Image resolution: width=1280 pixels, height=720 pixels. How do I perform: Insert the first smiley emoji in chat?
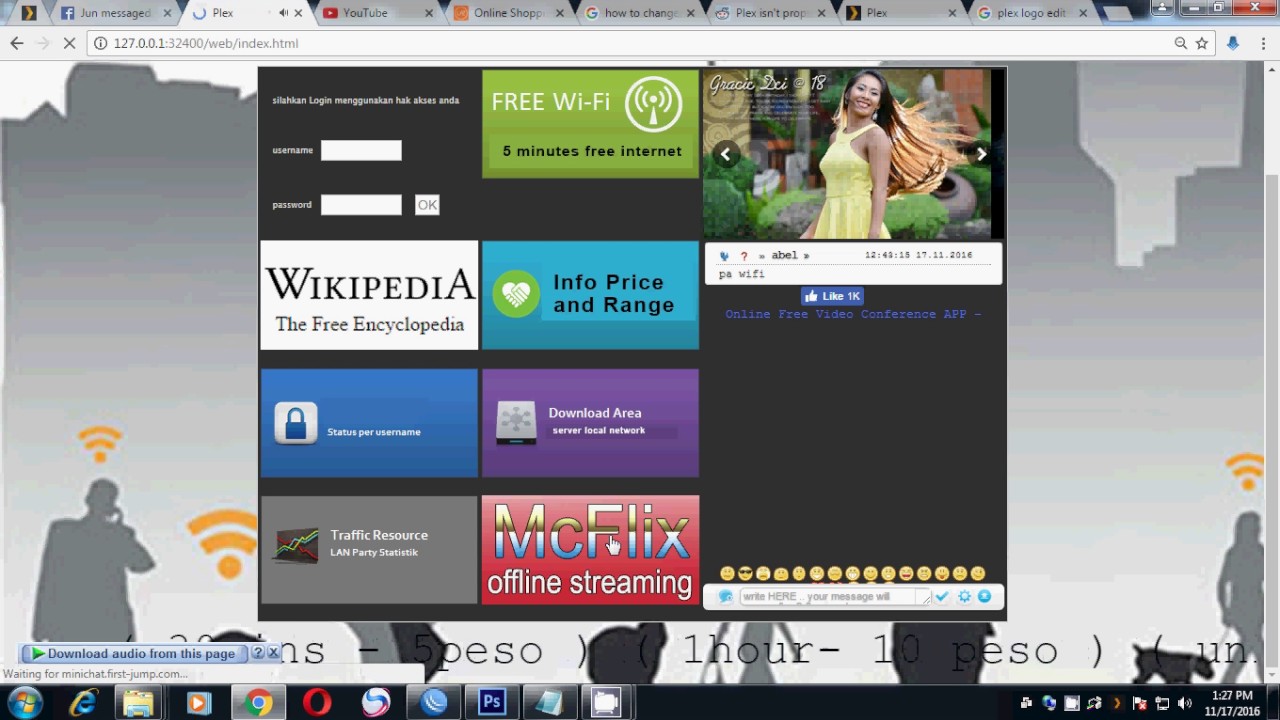pyautogui.click(x=727, y=574)
